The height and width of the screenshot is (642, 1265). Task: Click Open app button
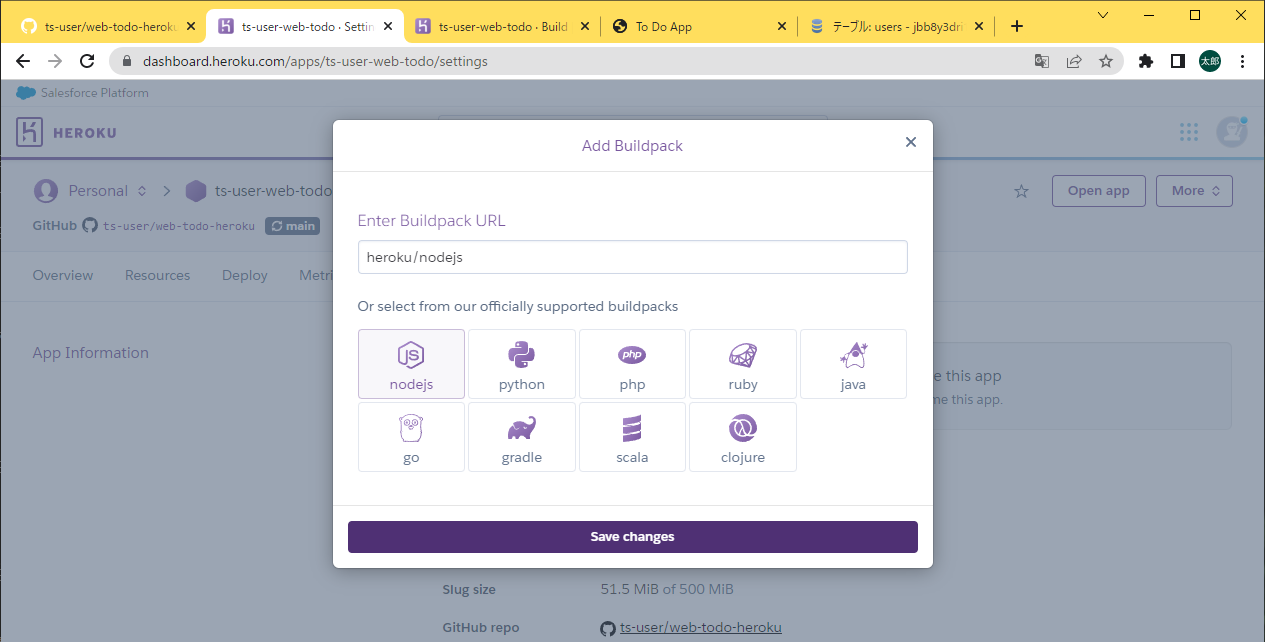pyautogui.click(x=1098, y=191)
